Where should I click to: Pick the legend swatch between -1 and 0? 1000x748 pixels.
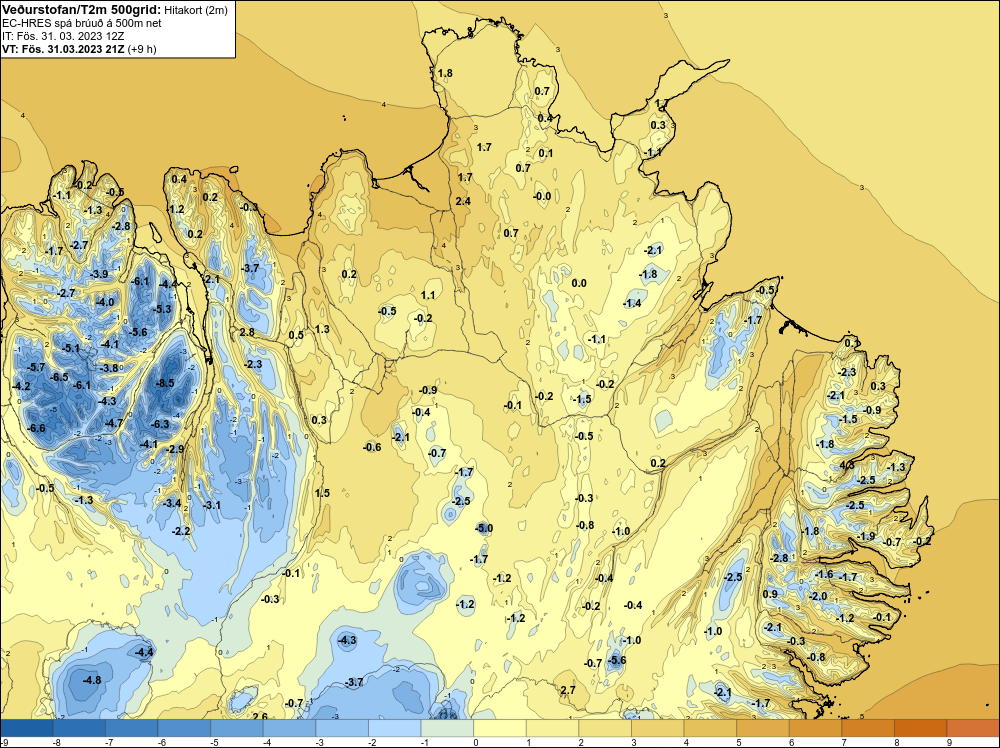[448, 728]
